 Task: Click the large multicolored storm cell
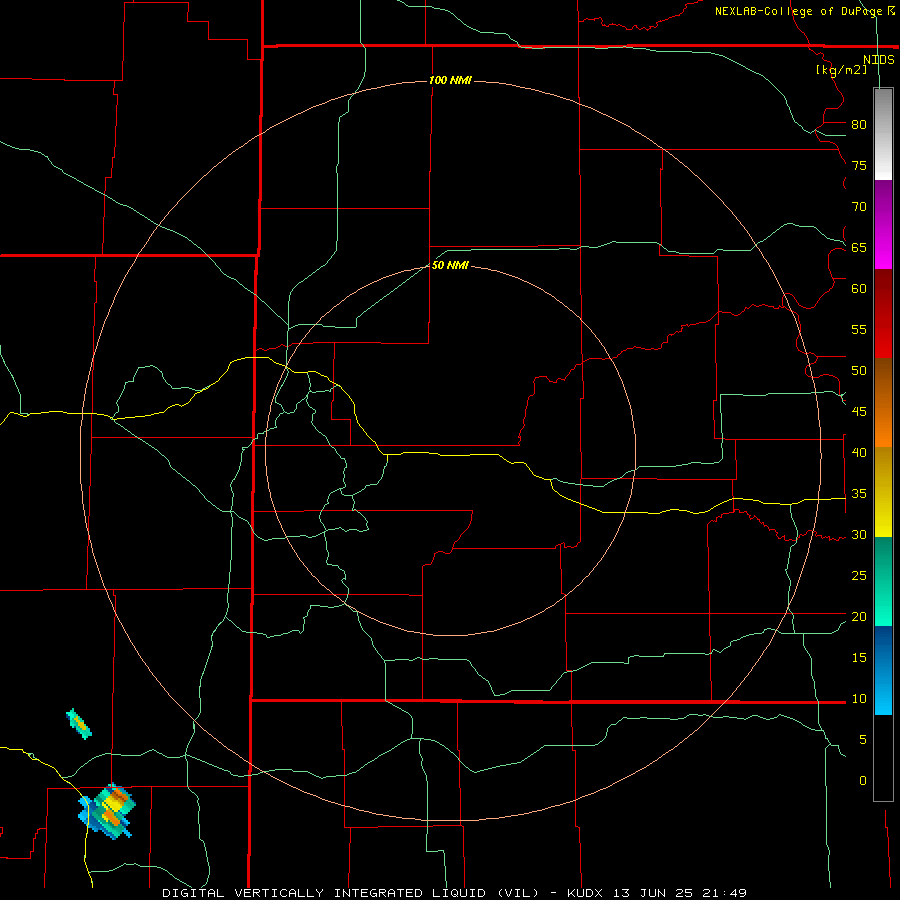point(107,811)
